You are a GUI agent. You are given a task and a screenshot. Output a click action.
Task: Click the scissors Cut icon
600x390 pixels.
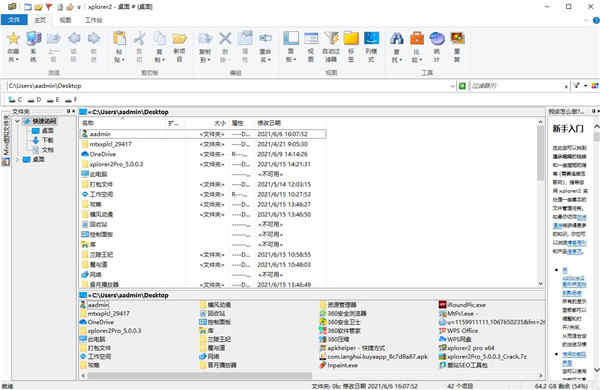(x=140, y=38)
